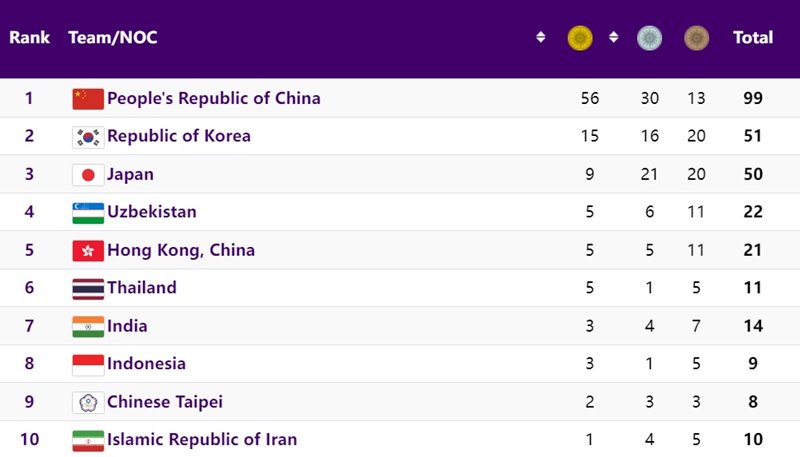Click the gold medal column icon
Viewport: 800px width, 457px height.
pos(580,38)
